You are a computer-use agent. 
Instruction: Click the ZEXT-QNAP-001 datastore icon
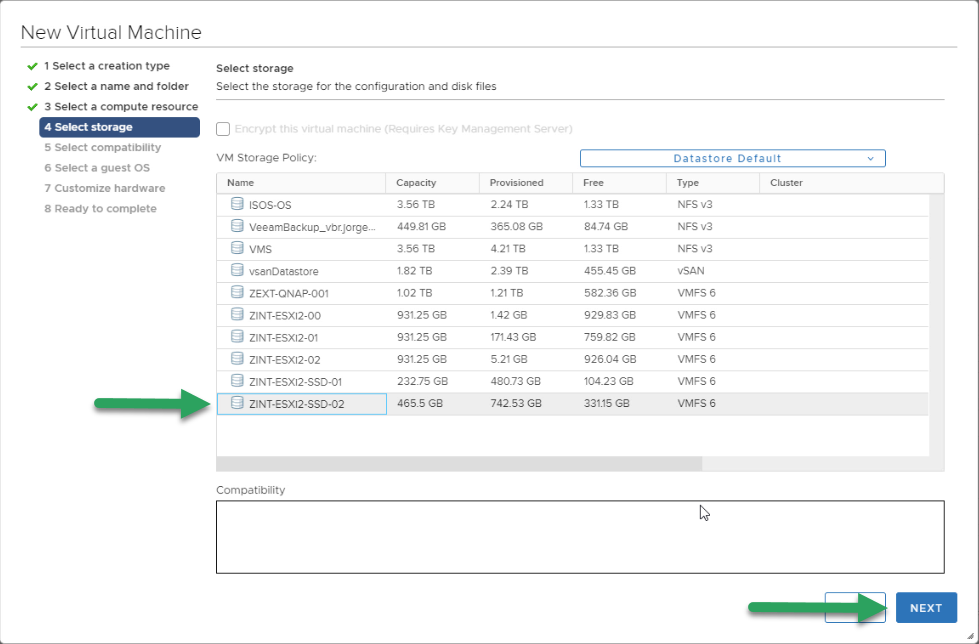(237, 292)
